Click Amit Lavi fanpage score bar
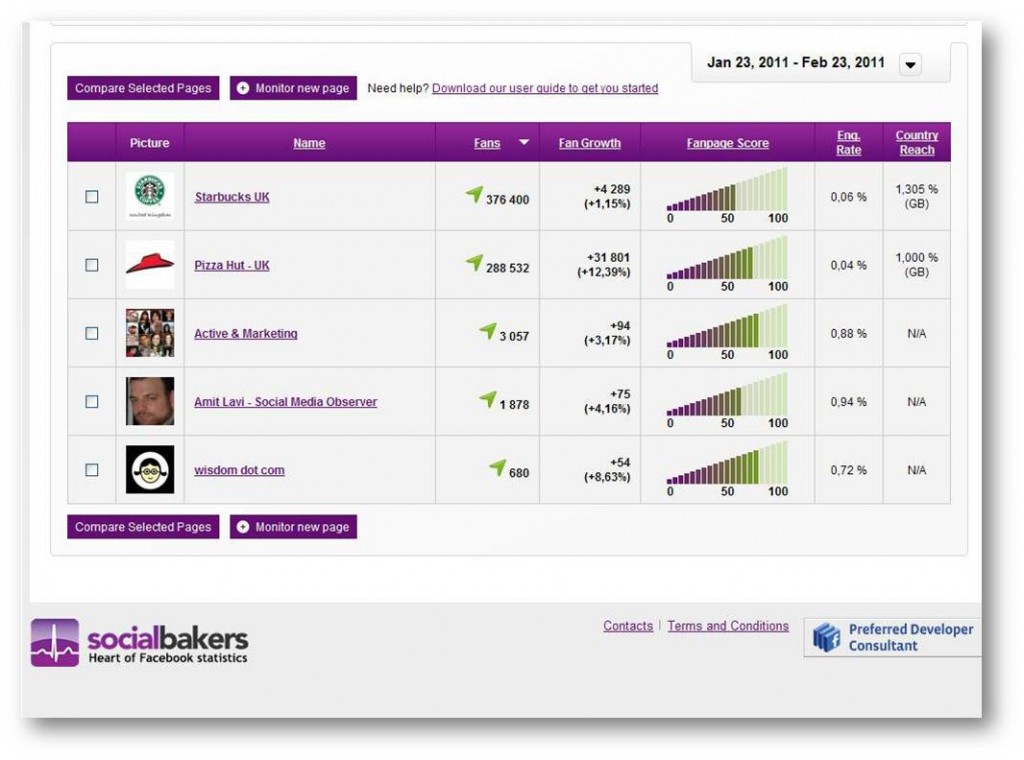Image resolution: width=1024 pixels, height=760 pixels. tap(727, 394)
